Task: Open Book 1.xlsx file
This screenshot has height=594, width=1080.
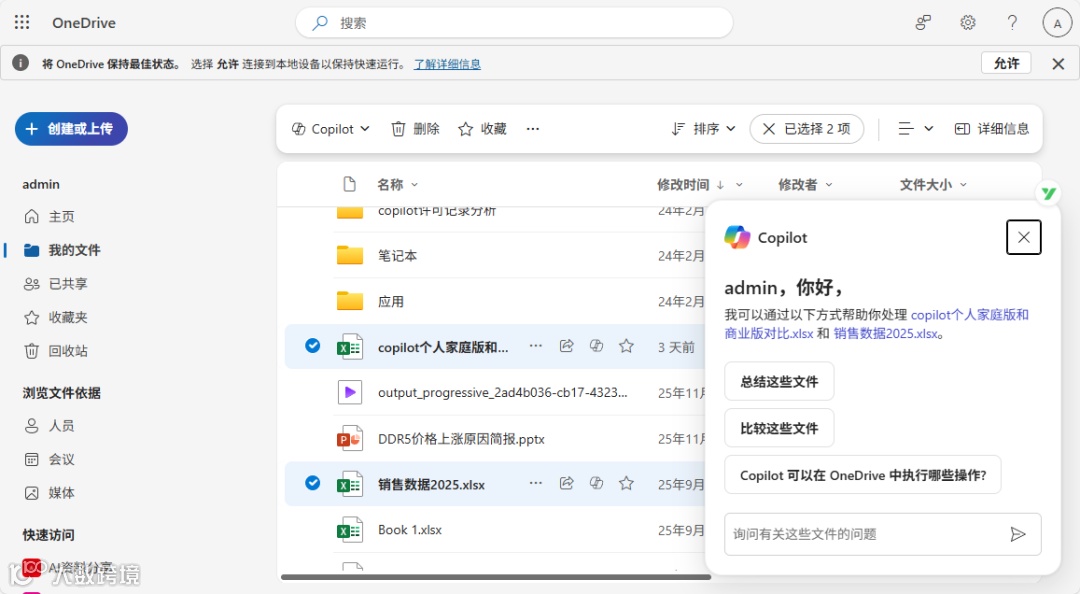Action: [x=410, y=530]
